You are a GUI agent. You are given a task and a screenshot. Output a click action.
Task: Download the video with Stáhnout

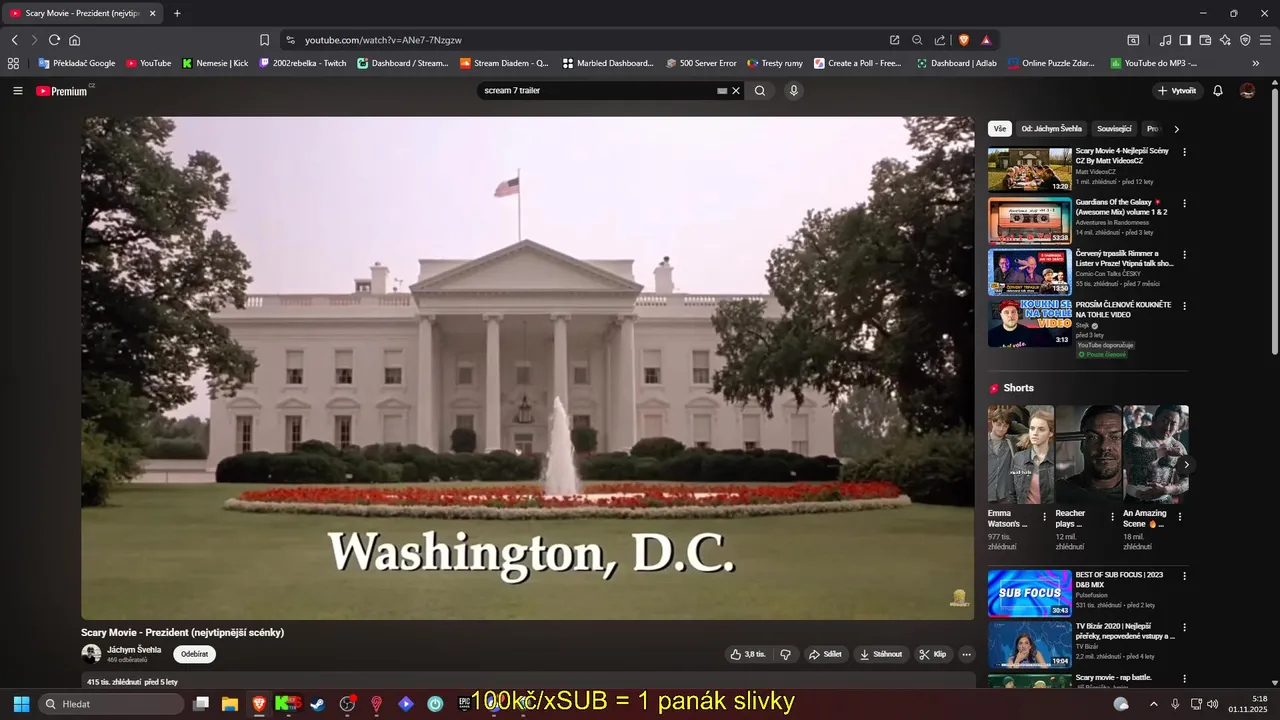pos(880,654)
